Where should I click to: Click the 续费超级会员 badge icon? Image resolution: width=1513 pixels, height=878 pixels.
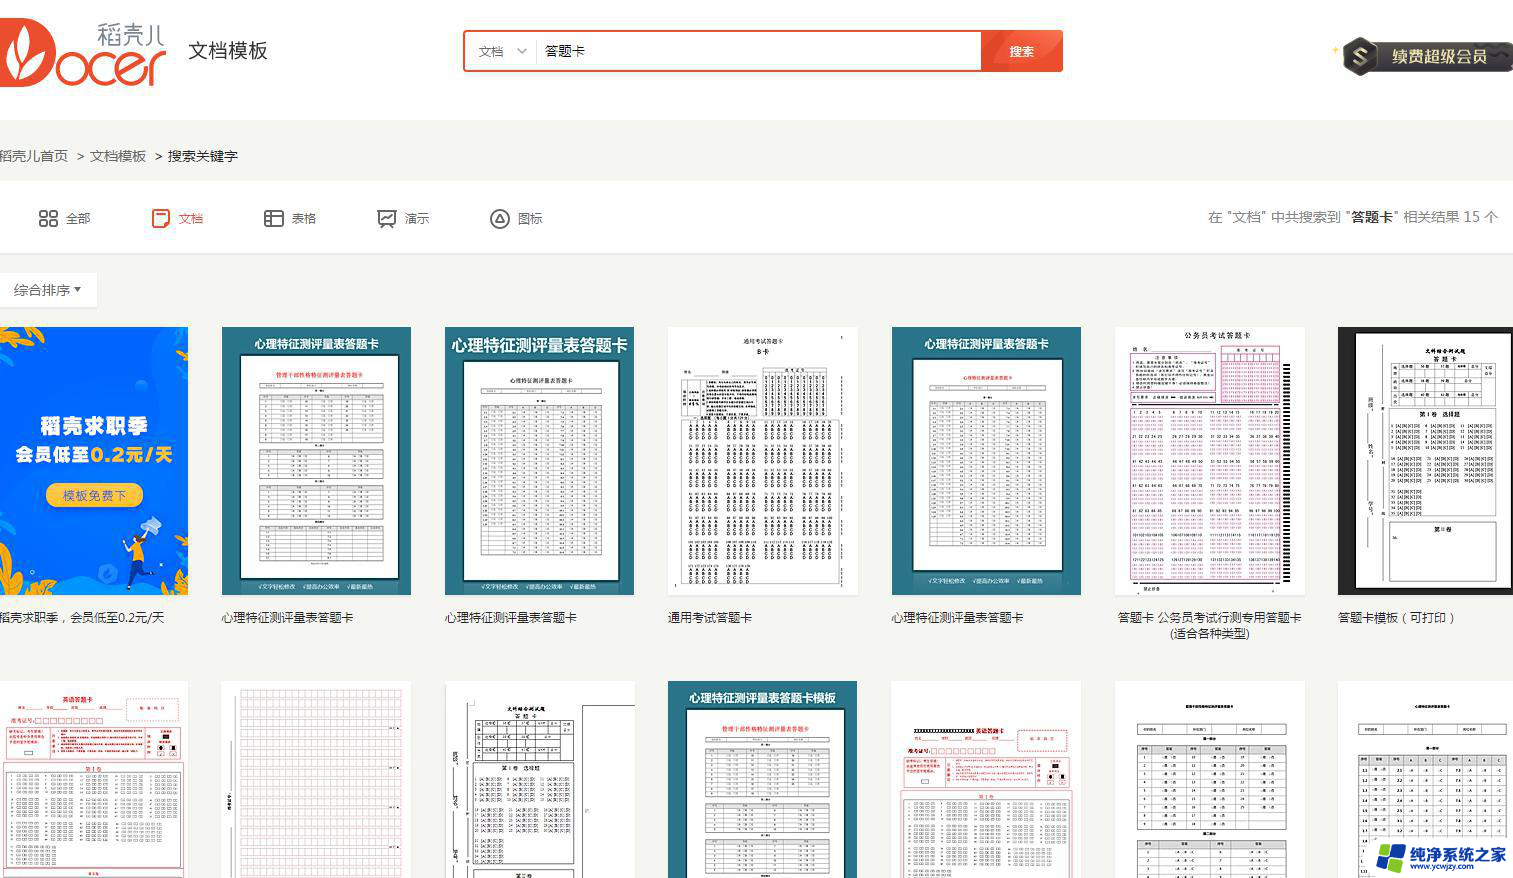(1359, 56)
